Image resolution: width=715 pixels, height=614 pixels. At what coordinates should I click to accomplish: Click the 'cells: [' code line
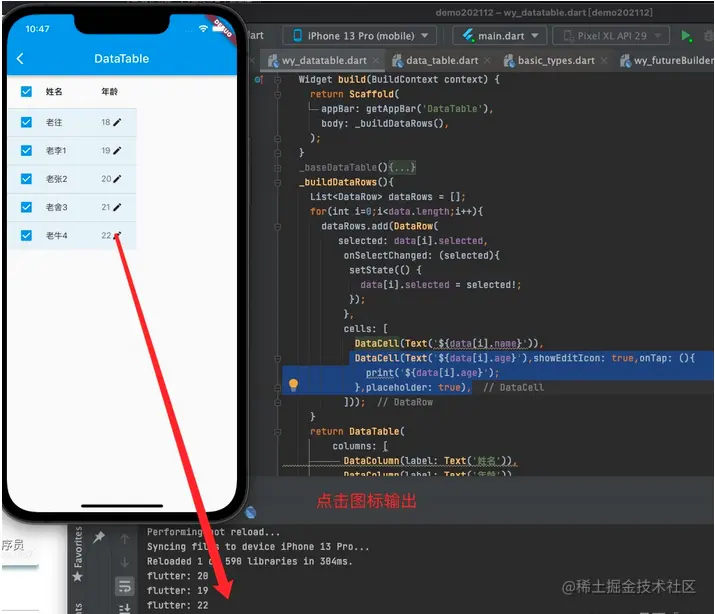tap(365, 329)
